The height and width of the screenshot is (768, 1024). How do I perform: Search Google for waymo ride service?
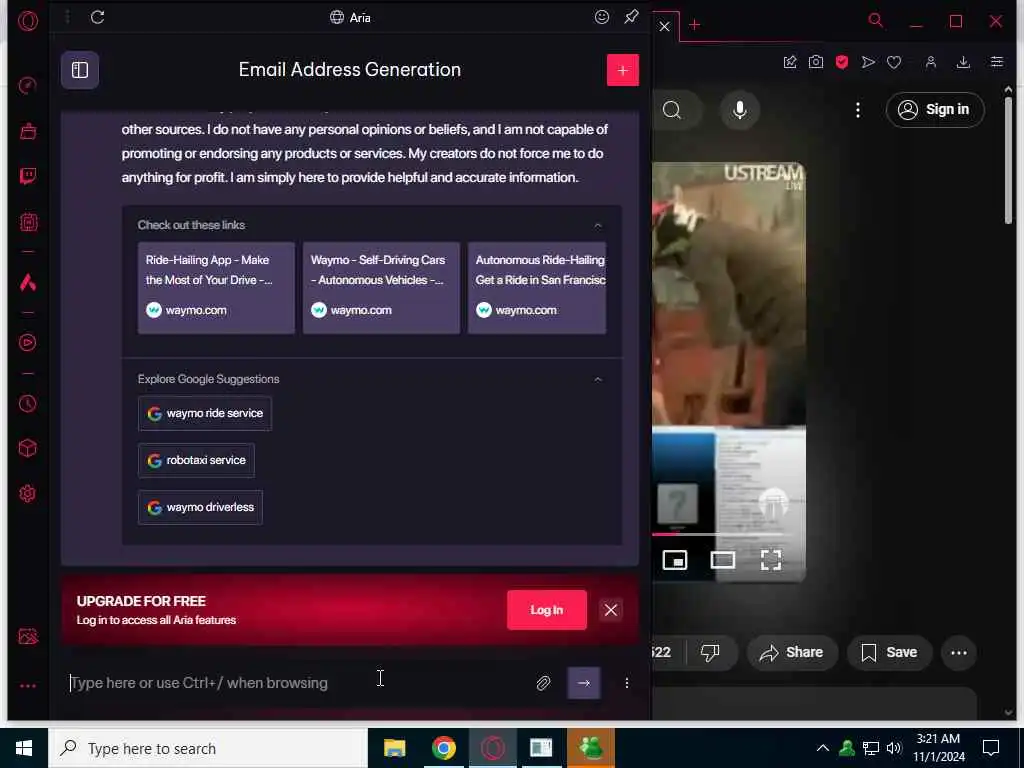[204, 413]
